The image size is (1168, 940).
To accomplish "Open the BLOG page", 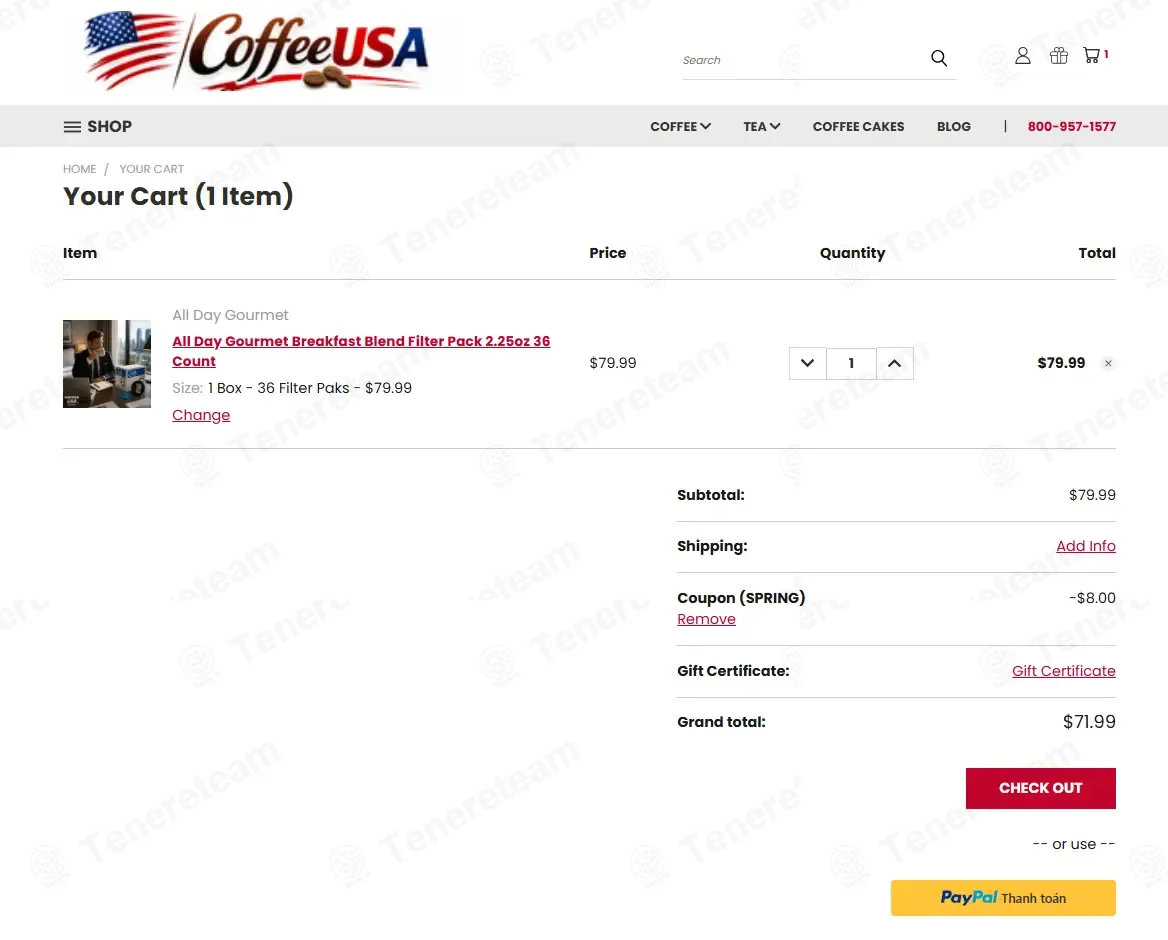I will [953, 127].
